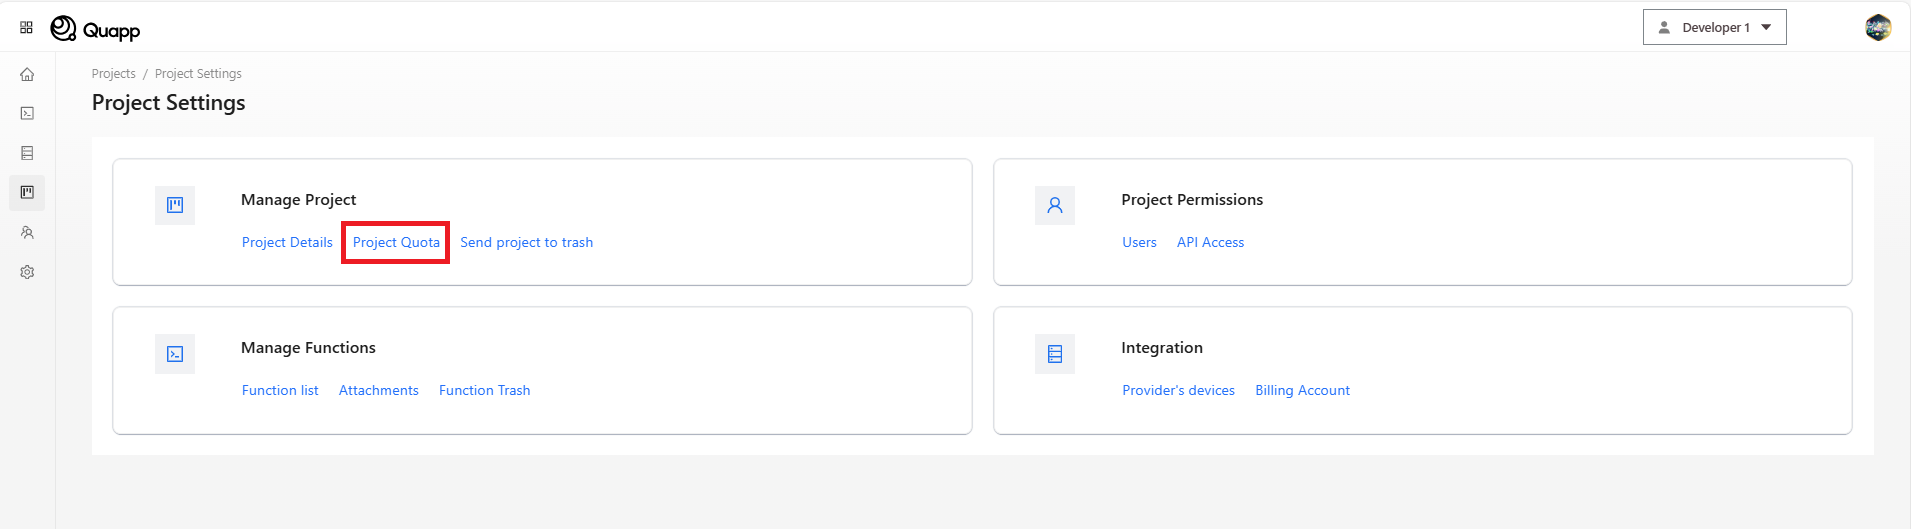Click the Manage Project heading
Image resolution: width=1911 pixels, height=529 pixels.
click(x=298, y=200)
